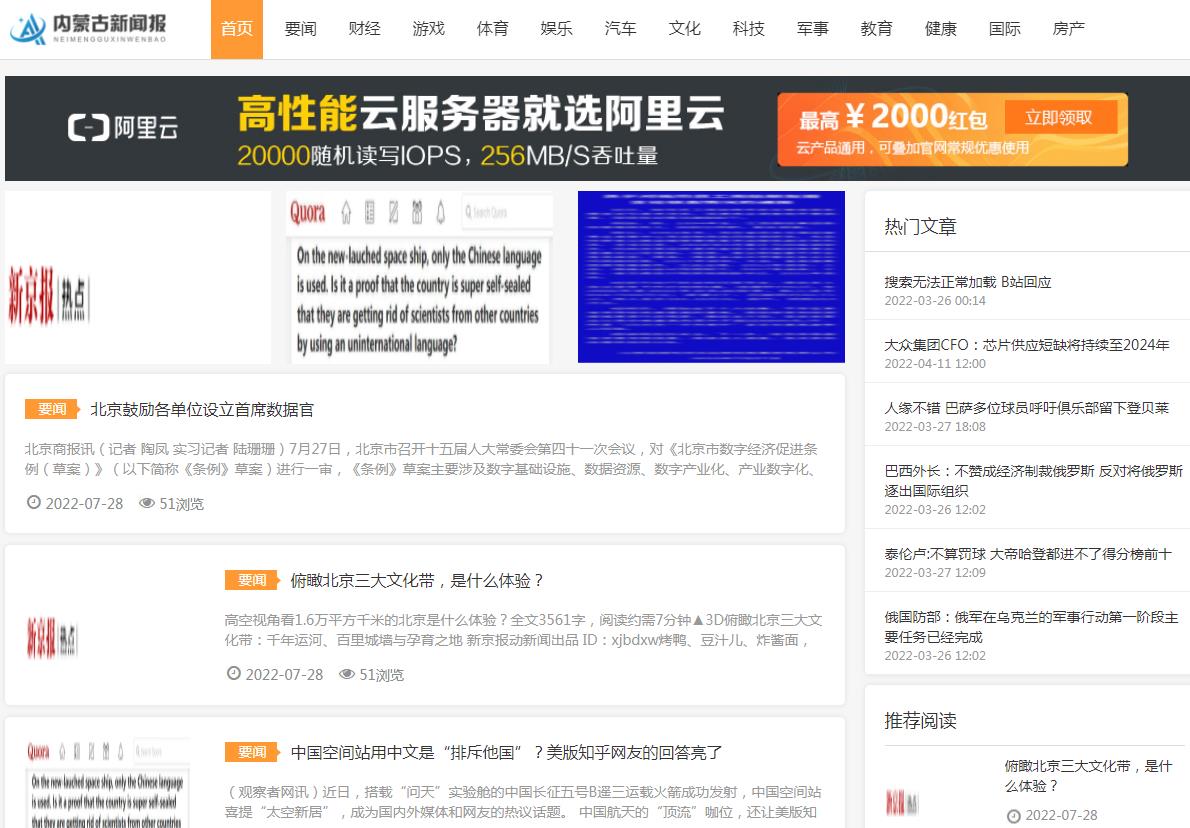The height and width of the screenshot is (828, 1190).
Task: Click 51浏览 count on 首席数据官 article
Action: 181,504
